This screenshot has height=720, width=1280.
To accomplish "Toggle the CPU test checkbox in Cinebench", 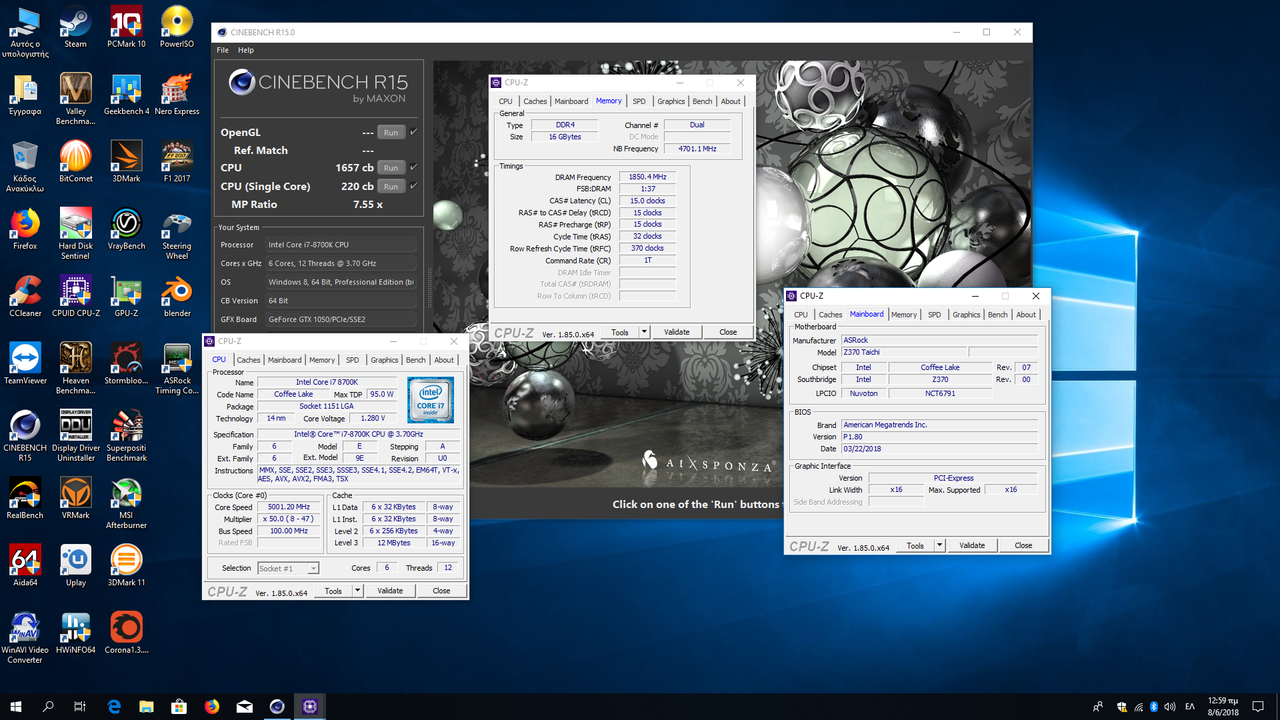I will (414, 167).
